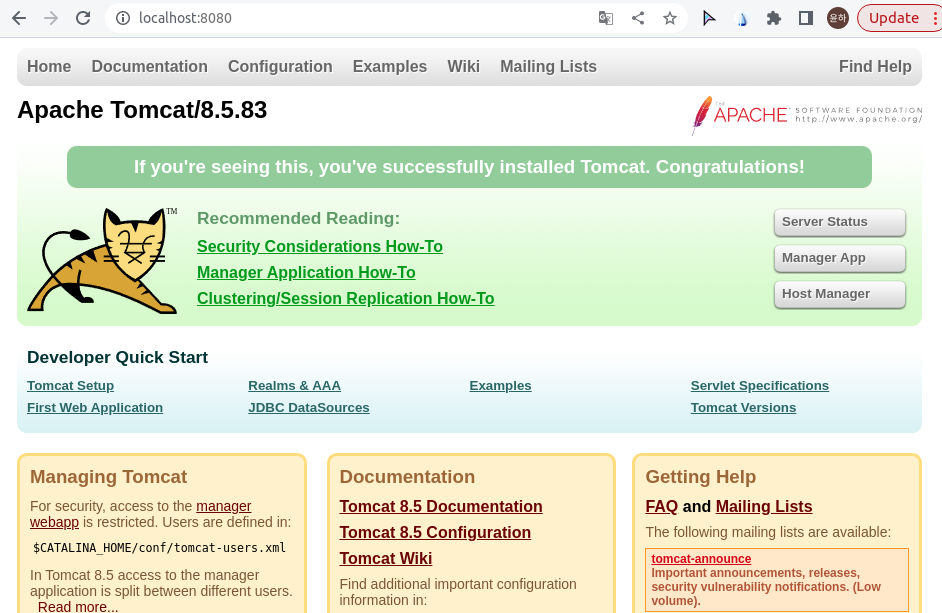
Task: Click the Tomcat cat mascot image
Action: click(102, 260)
